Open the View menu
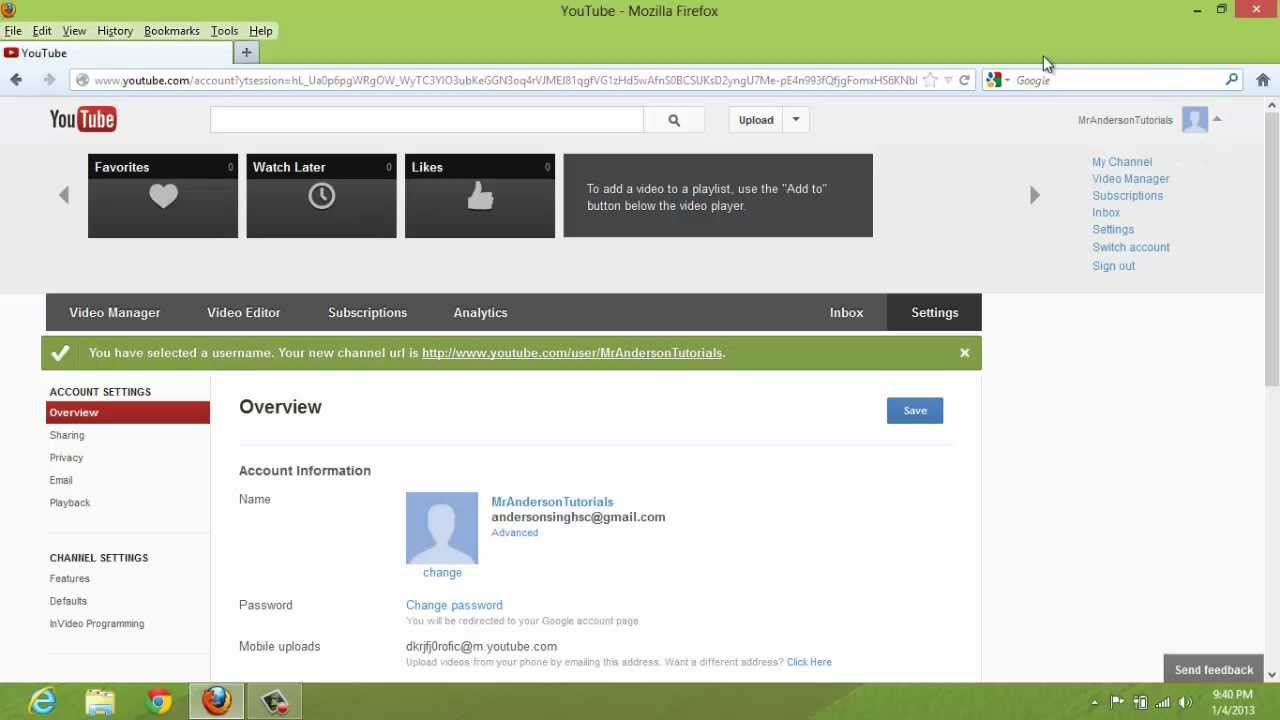Screen dimensions: 1280x720 (x=74, y=31)
